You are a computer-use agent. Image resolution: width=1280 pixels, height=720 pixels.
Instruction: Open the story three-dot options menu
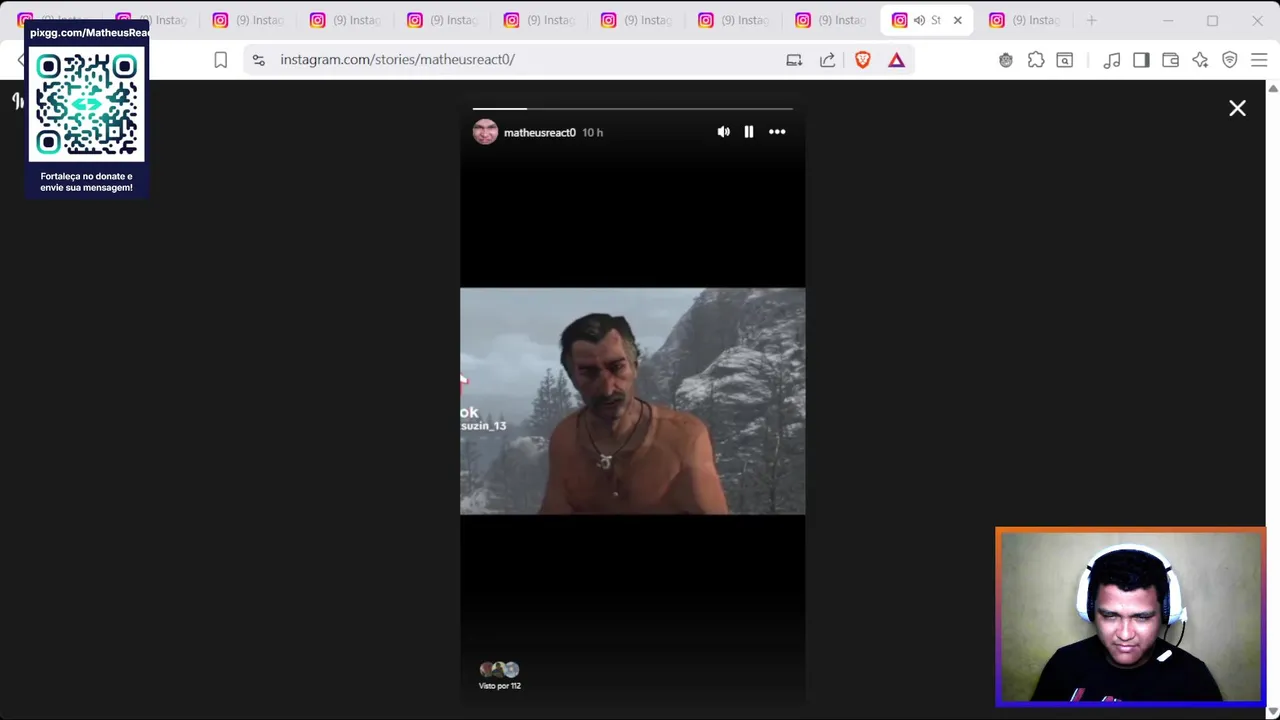point(777,132)
